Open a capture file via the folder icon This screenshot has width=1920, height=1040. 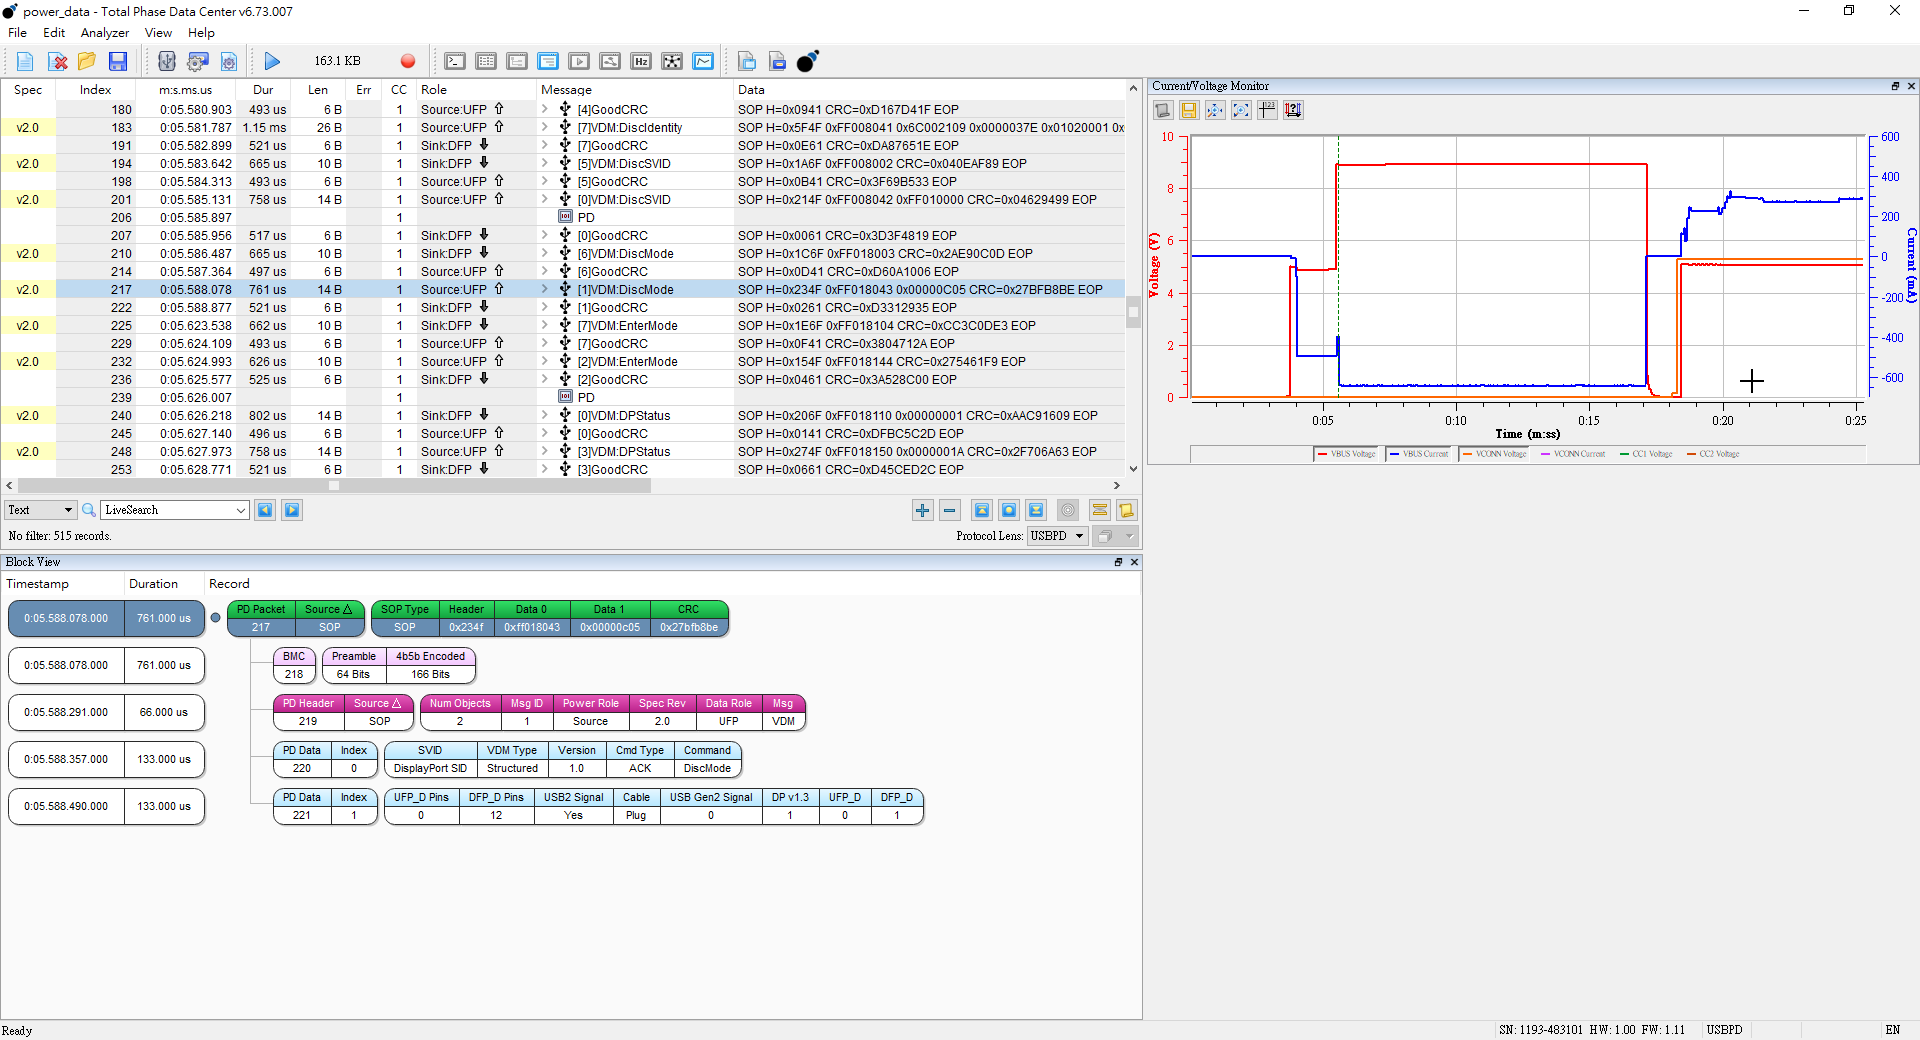[87, 61]
